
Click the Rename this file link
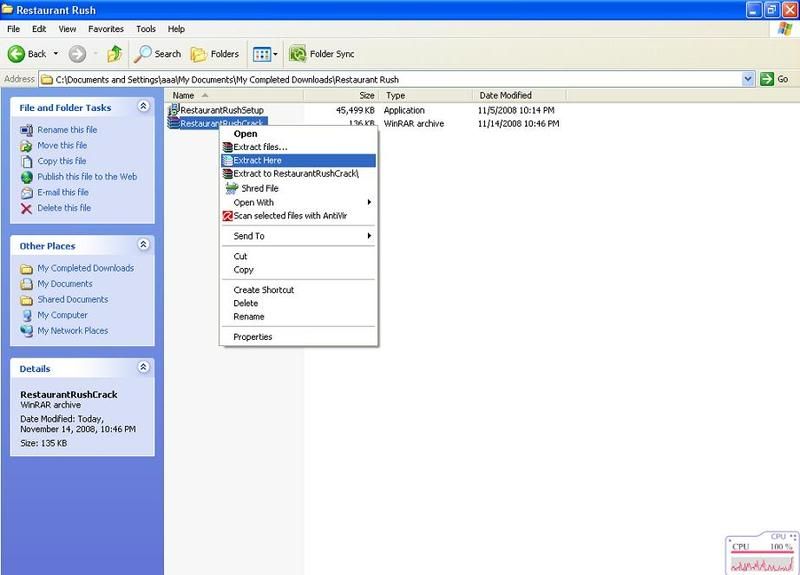coord(67,130)
